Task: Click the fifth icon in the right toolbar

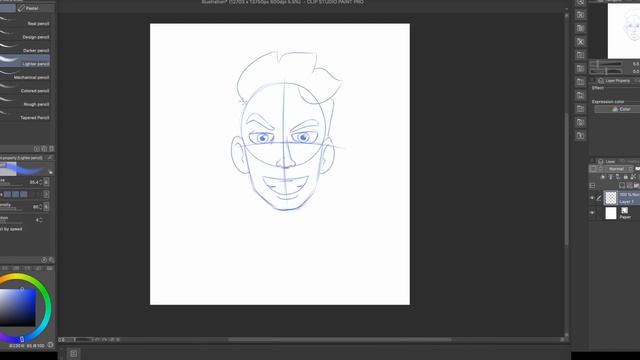Action: (x=580, y=55)
